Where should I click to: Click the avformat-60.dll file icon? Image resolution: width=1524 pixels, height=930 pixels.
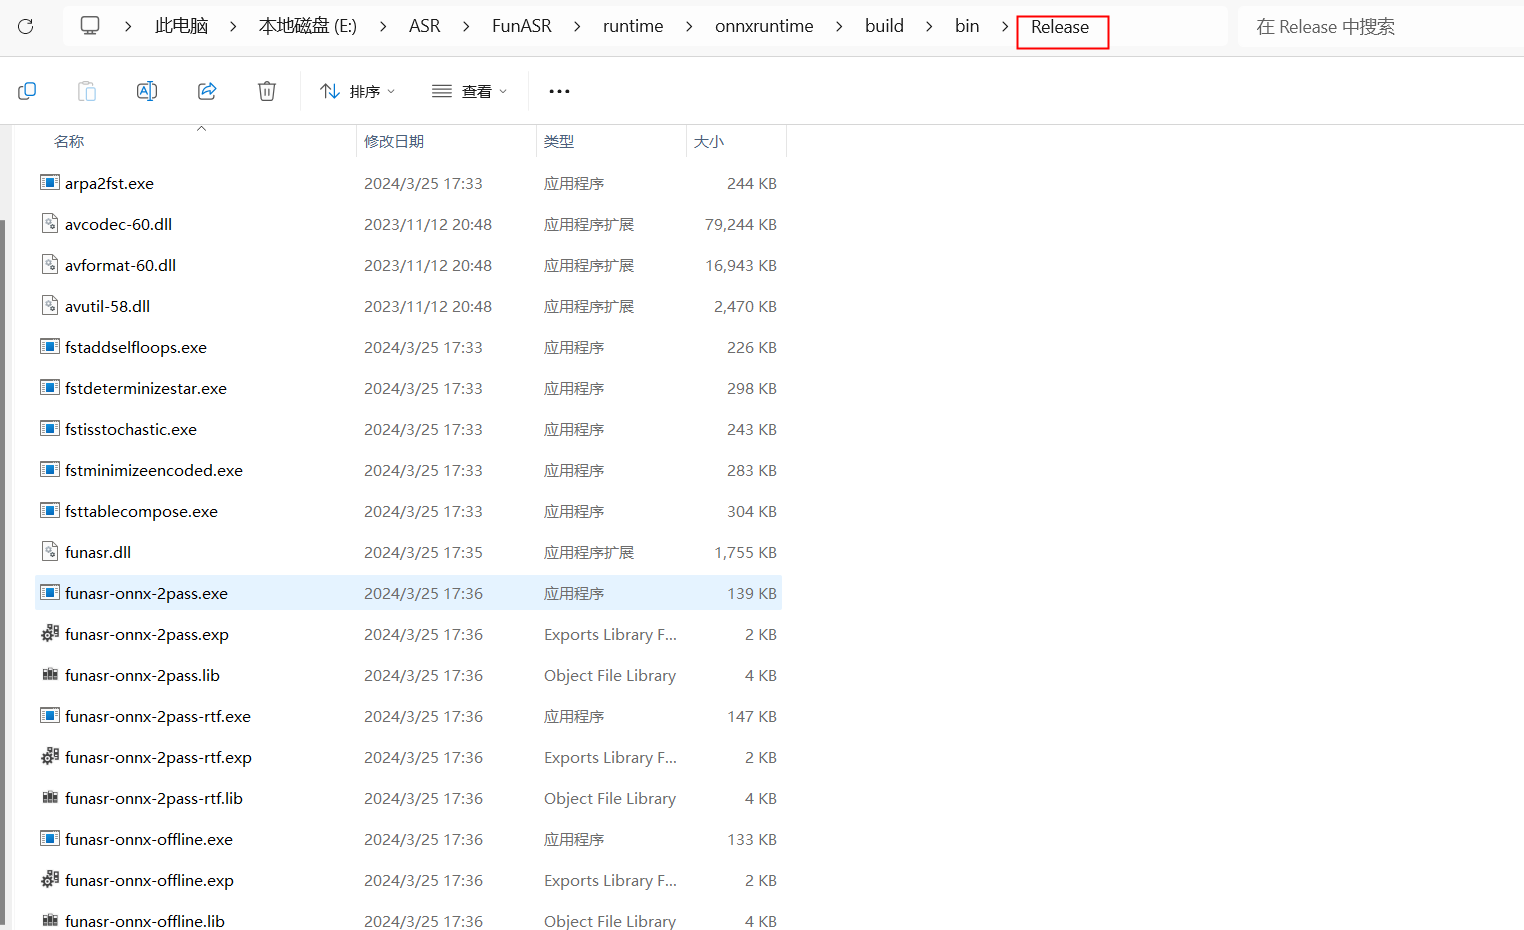(50, 264)
